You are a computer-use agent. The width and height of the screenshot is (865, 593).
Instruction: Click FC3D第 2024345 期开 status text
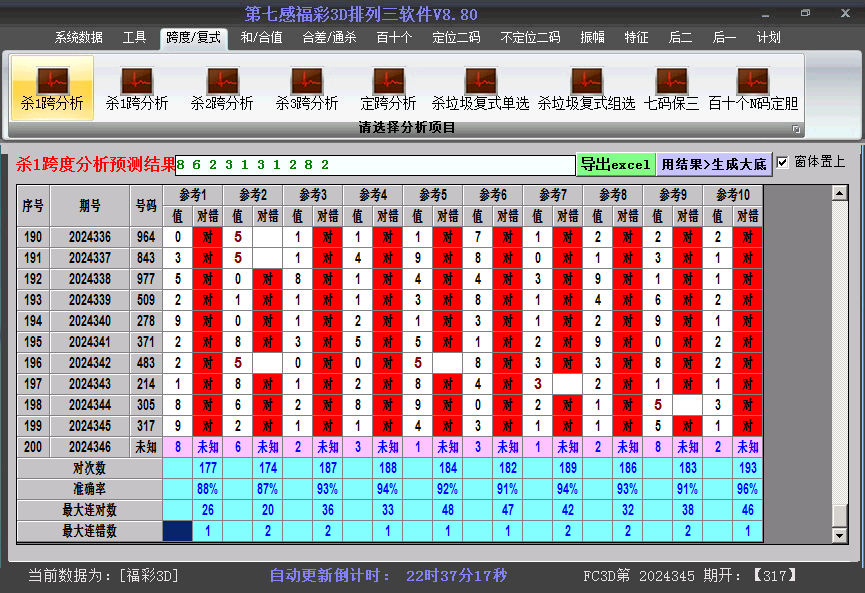(690, 576)
